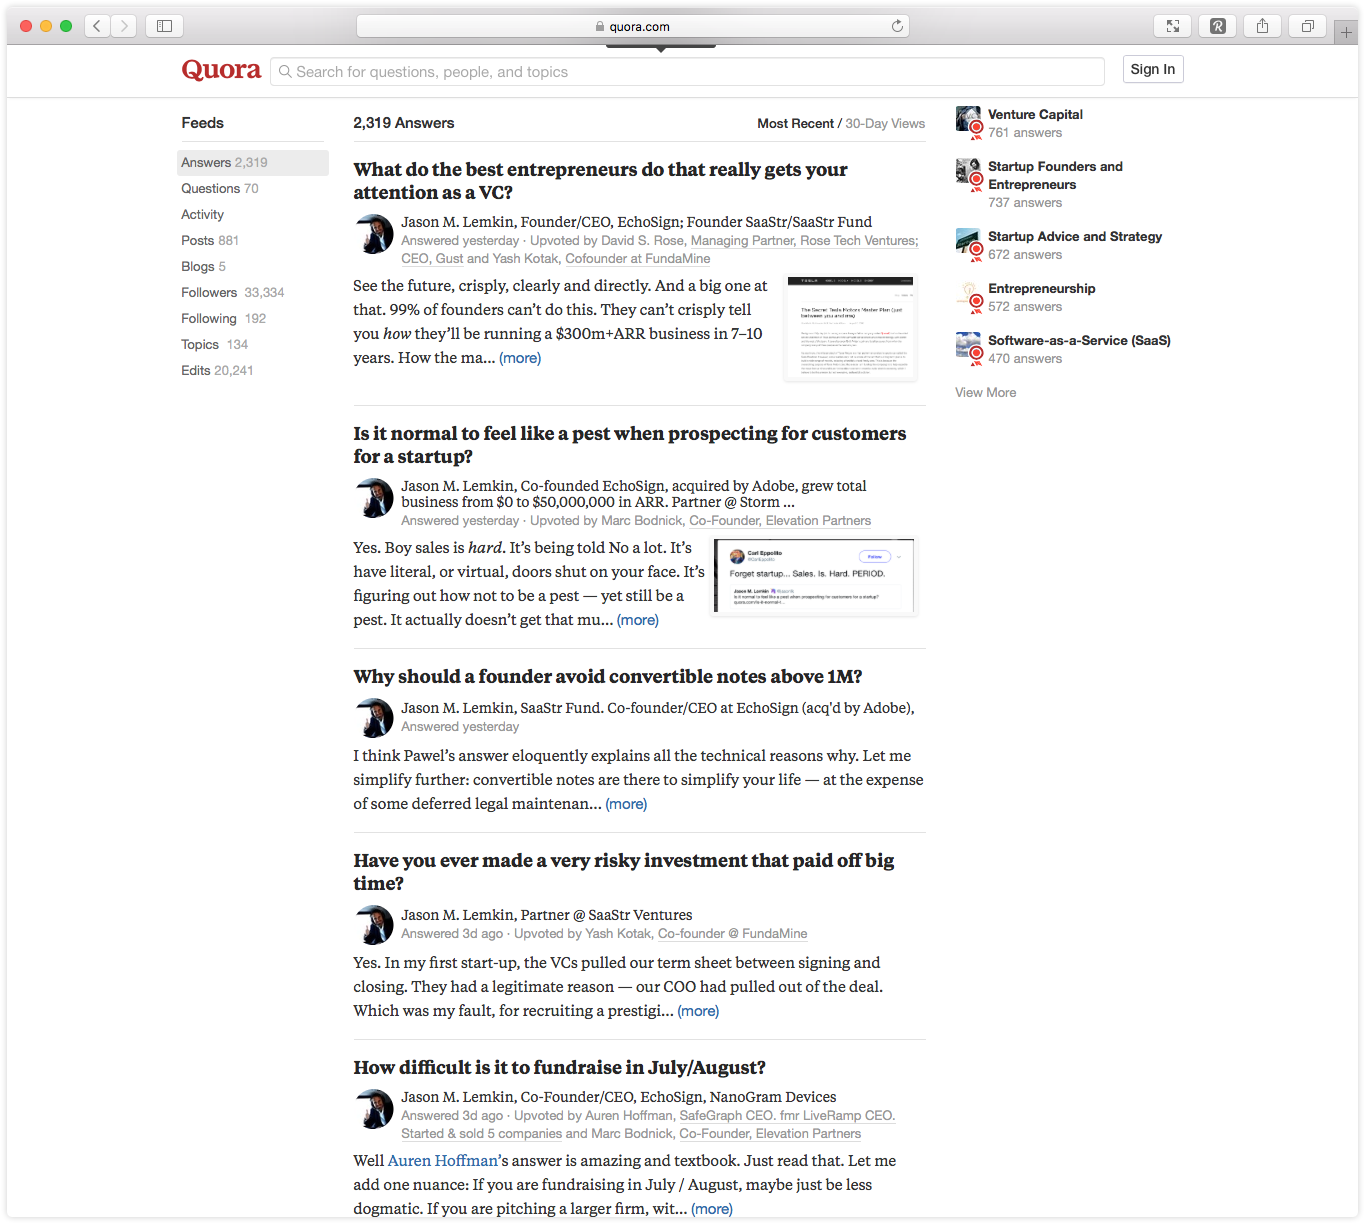This screenshot has height=1224, width=1365.
Task: Expand (more) on the July/August fundraise answer
Action: tap(712, 1209)
